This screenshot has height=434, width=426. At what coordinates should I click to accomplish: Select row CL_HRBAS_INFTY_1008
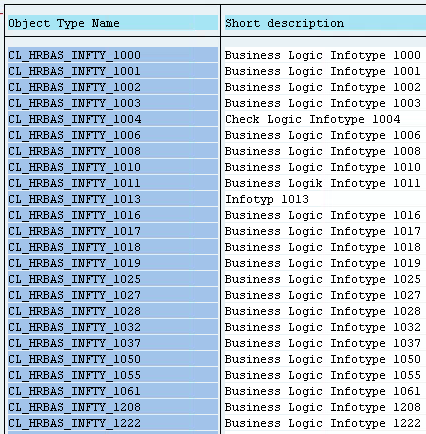[113, 151]
